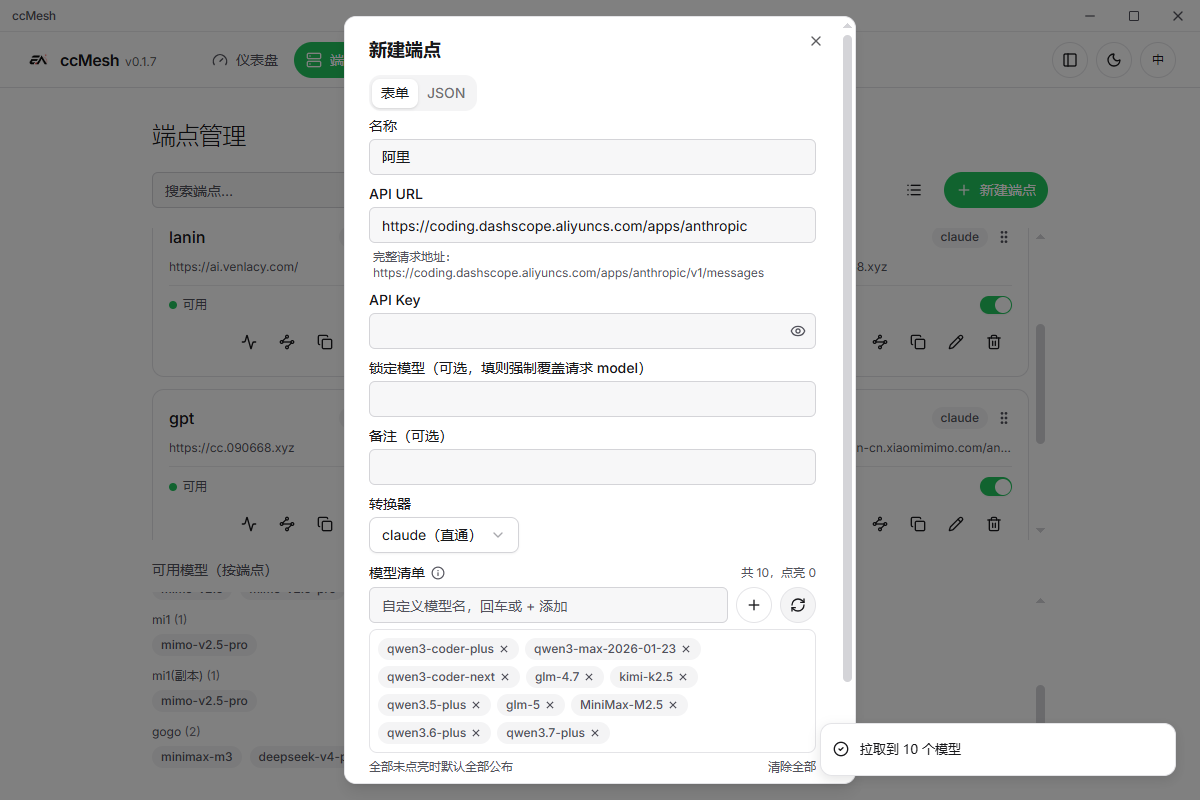This screenshot has height=800, width=1200.
Task: Click lanin endpoint route icon
Action: click(x=287, y=342)
